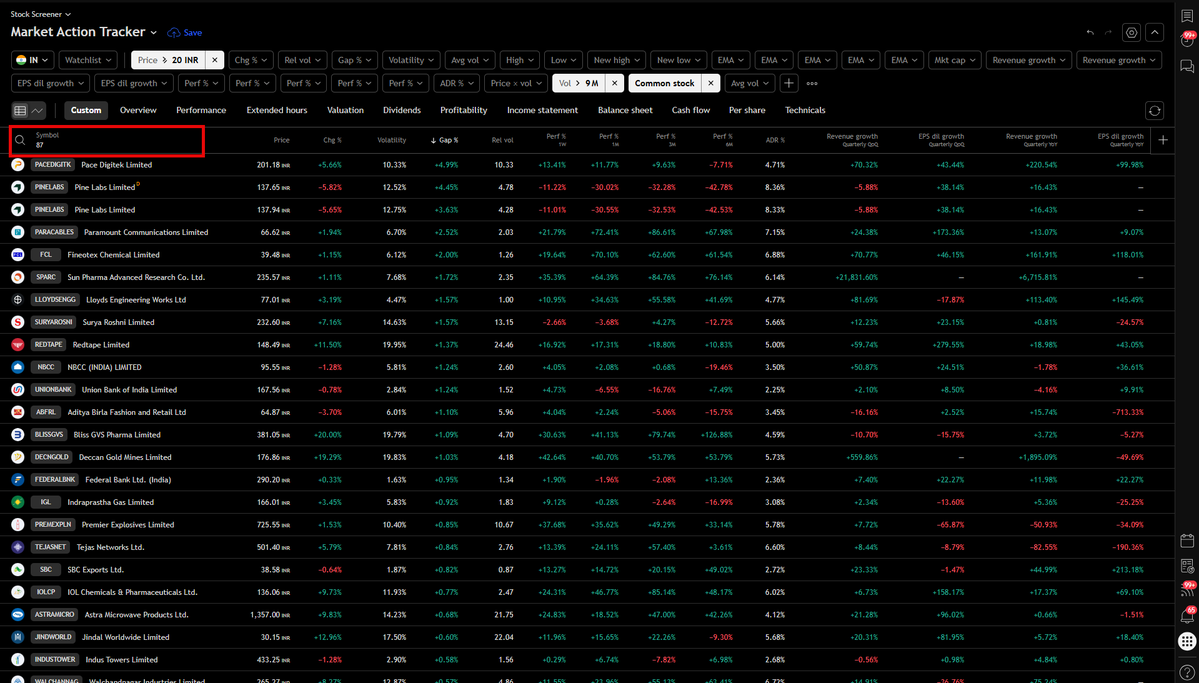
Task: Edit the Common stock filter chip
Action: click(664, 83)
